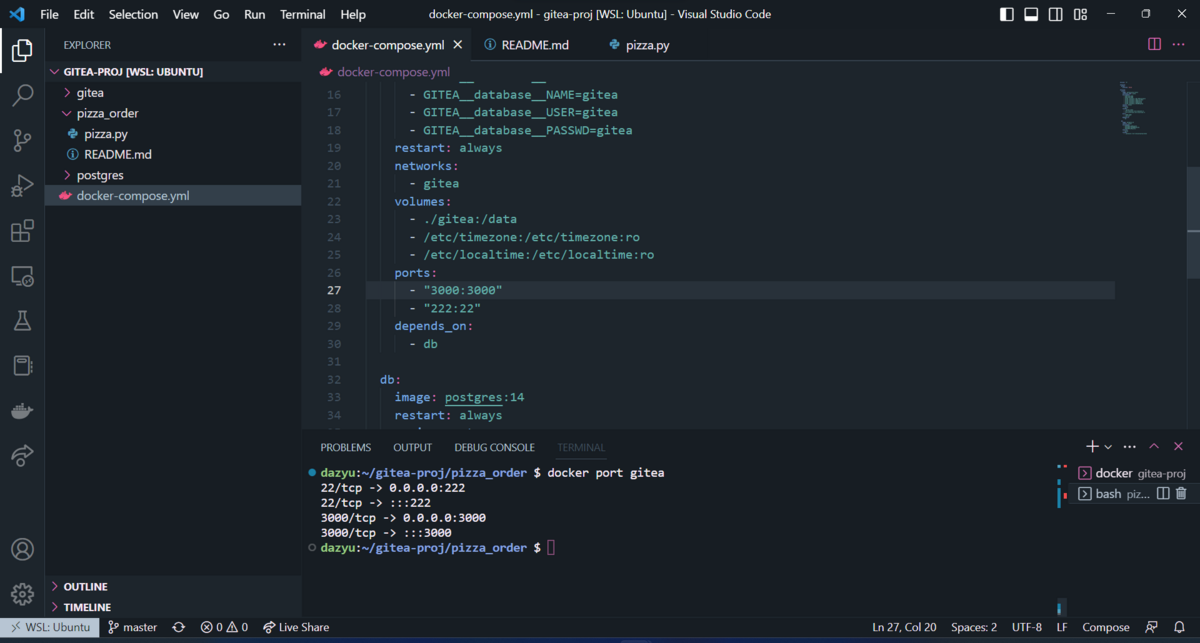Open the Accounts icon in activity bar
This screenshot has height=643, width=1200.
pos(22,549)
